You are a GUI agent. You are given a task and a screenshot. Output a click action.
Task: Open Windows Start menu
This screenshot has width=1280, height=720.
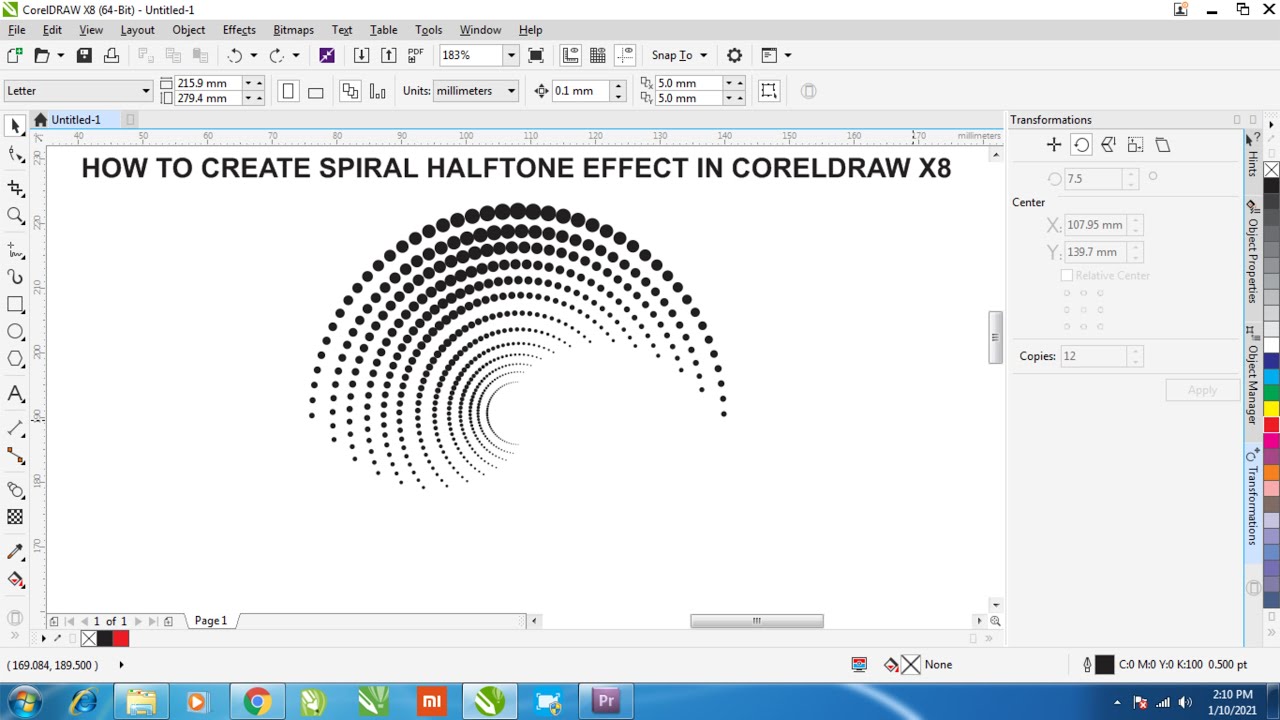click(23, 702)
